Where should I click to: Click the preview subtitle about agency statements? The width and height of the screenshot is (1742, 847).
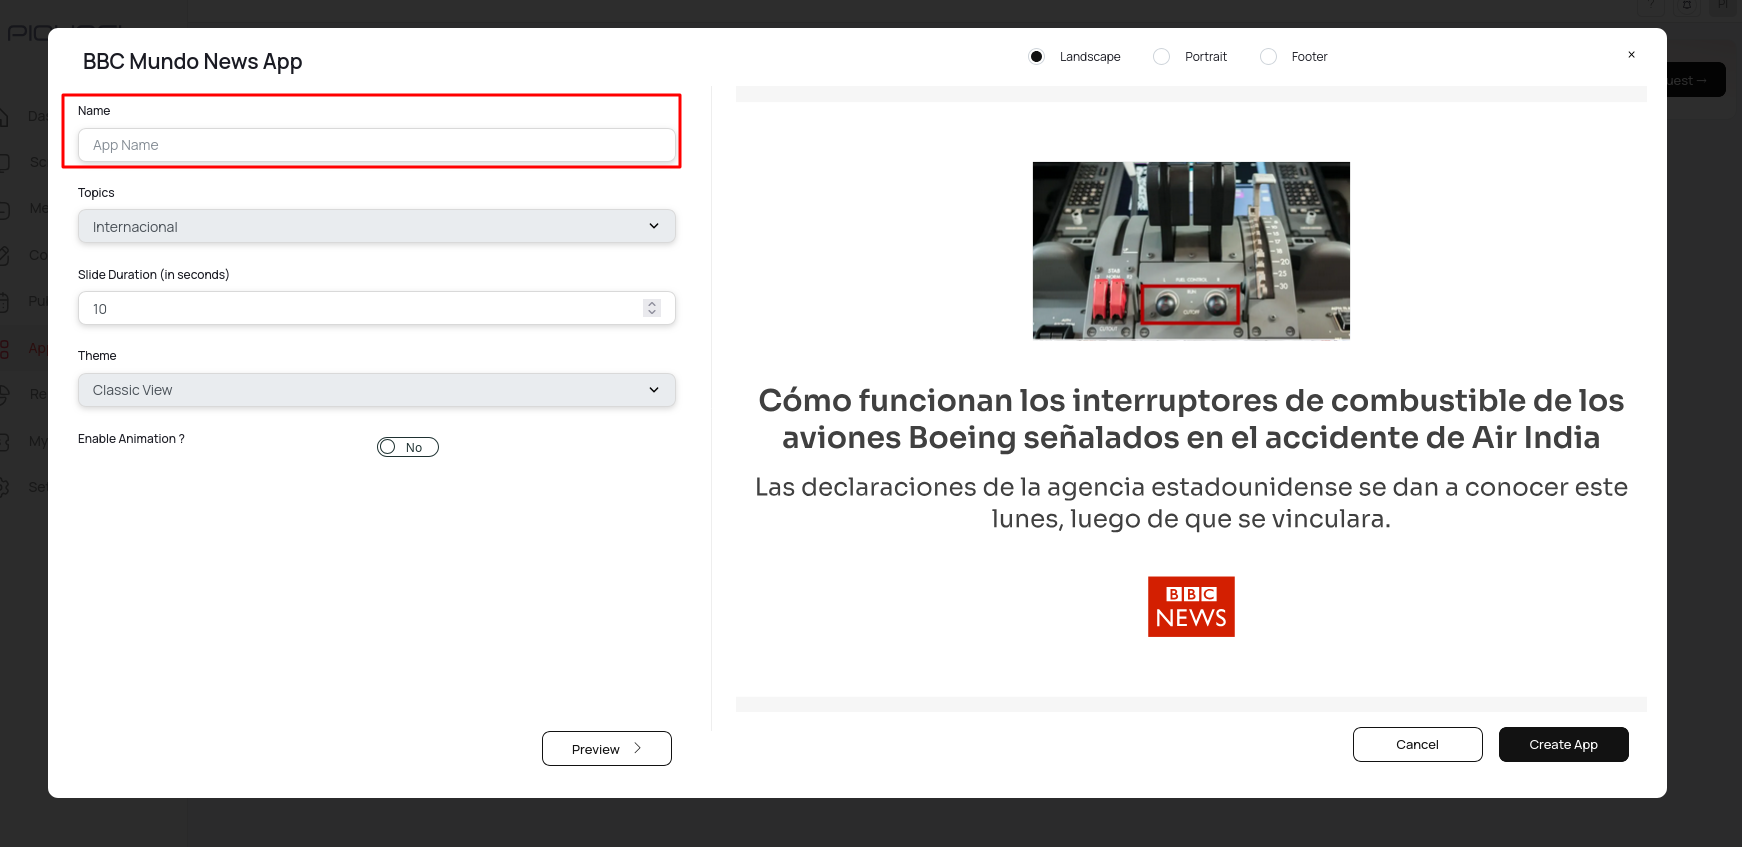pos(1190,502)
